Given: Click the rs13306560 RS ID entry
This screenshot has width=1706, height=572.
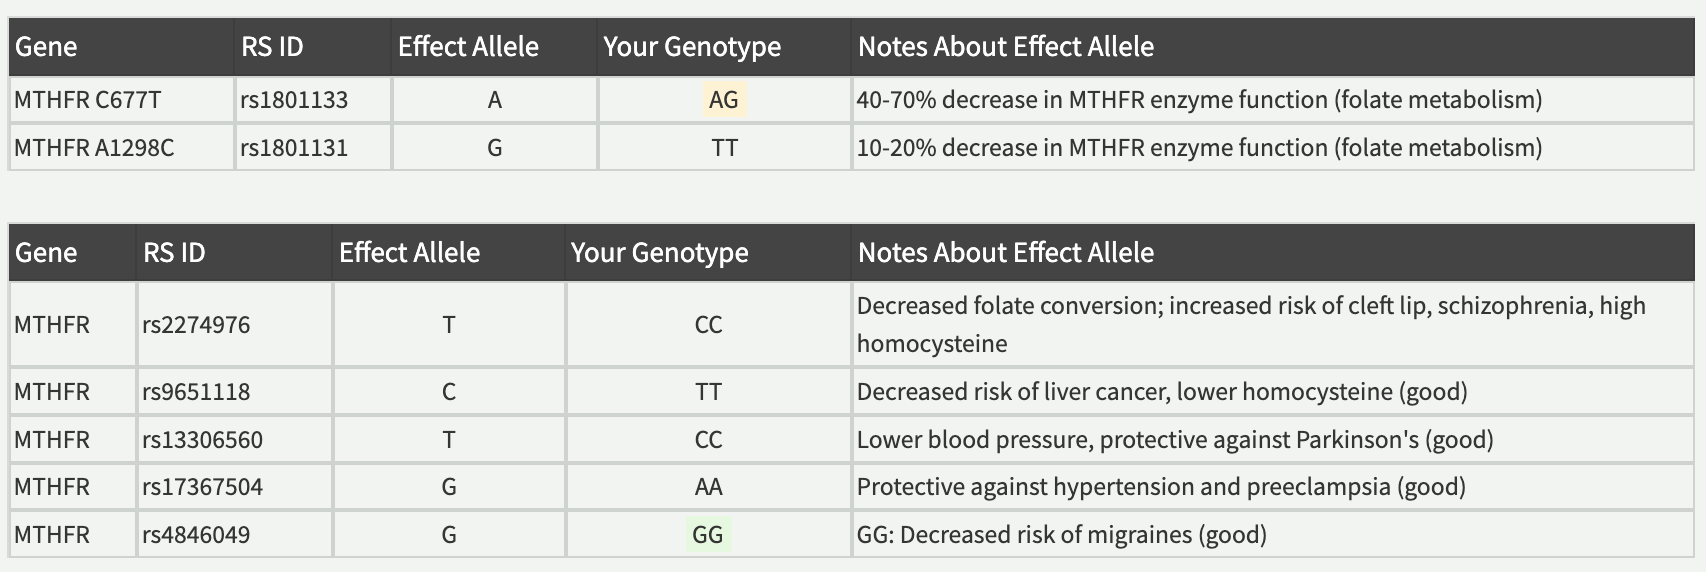Looking at the screenshot, I should 202,440.
